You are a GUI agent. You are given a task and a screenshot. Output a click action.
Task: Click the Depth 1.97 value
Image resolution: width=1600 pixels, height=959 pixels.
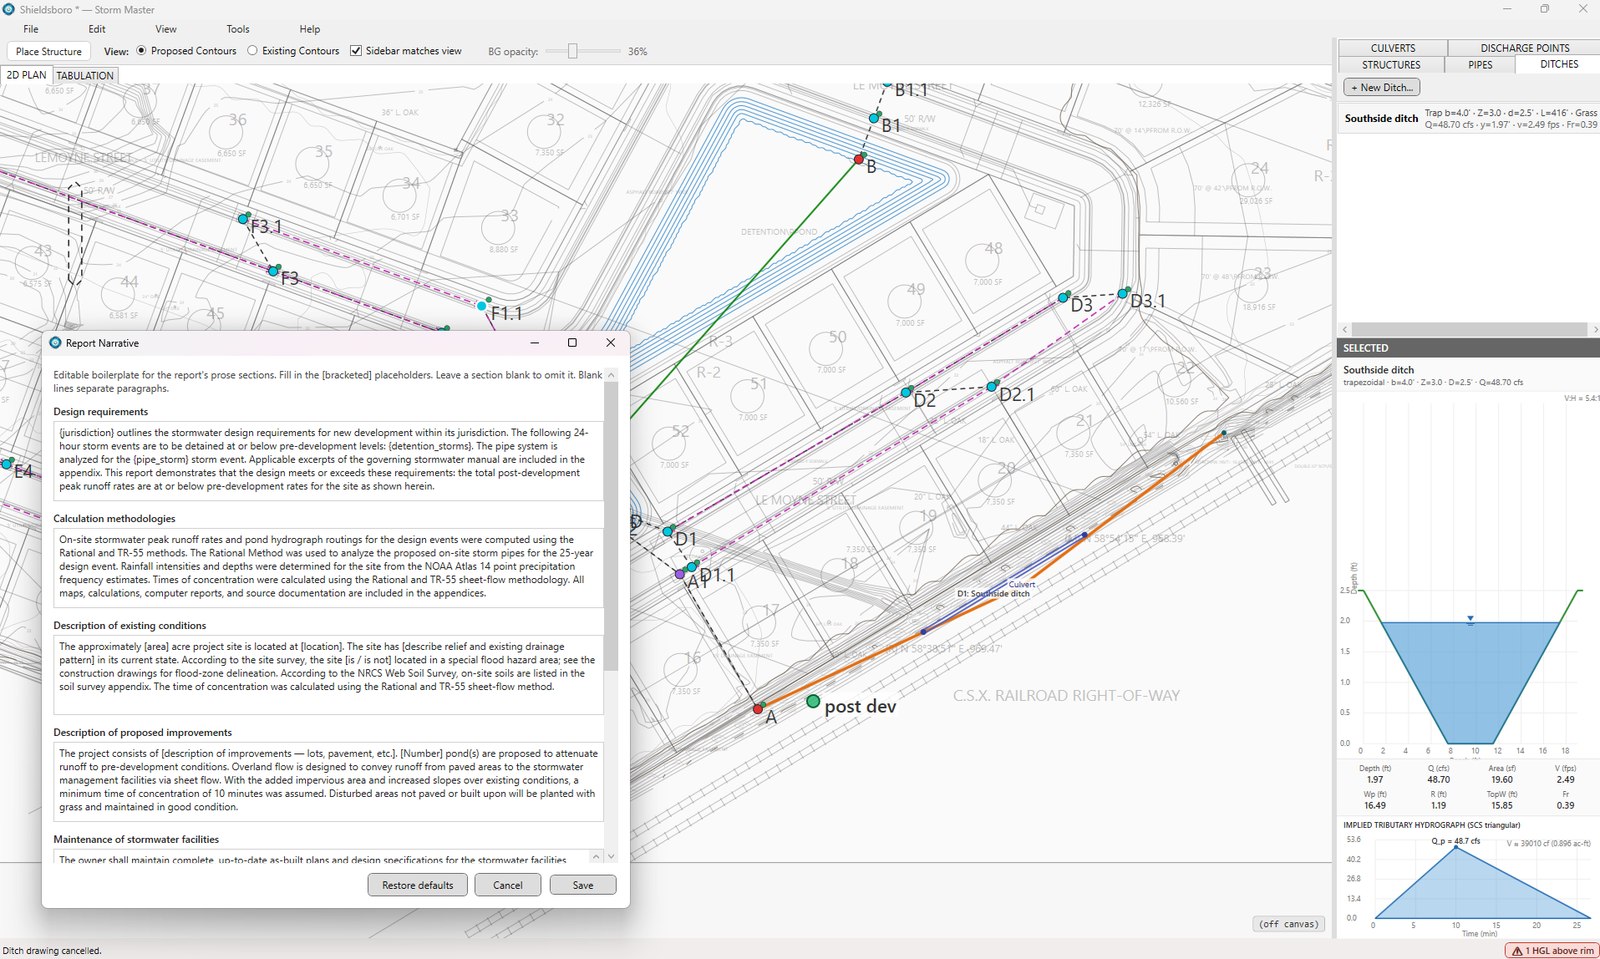[1375, 780]
